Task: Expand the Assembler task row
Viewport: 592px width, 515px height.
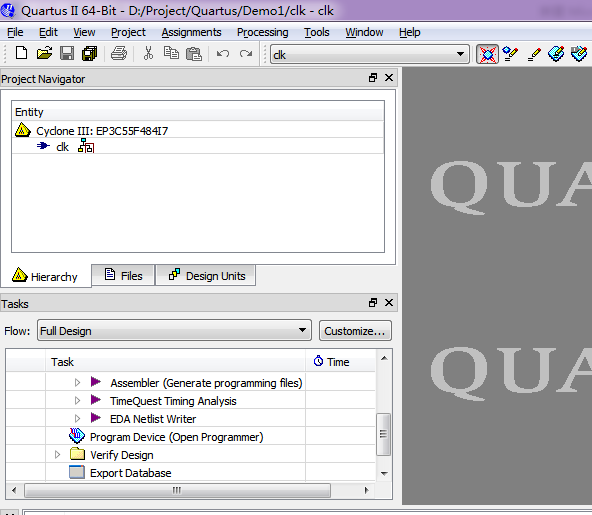Action: [x=77, y=382]
